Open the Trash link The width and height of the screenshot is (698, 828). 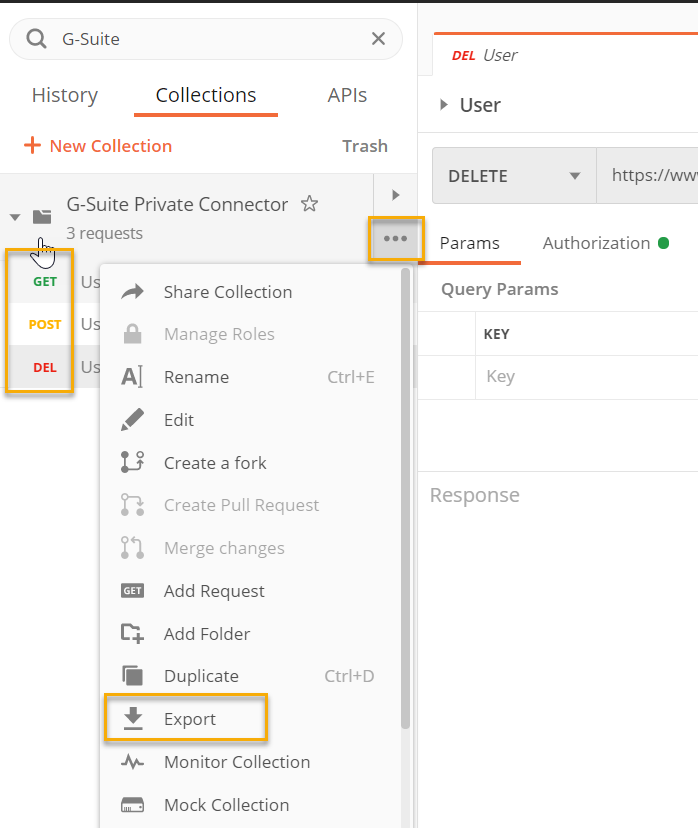click(365, 146)
